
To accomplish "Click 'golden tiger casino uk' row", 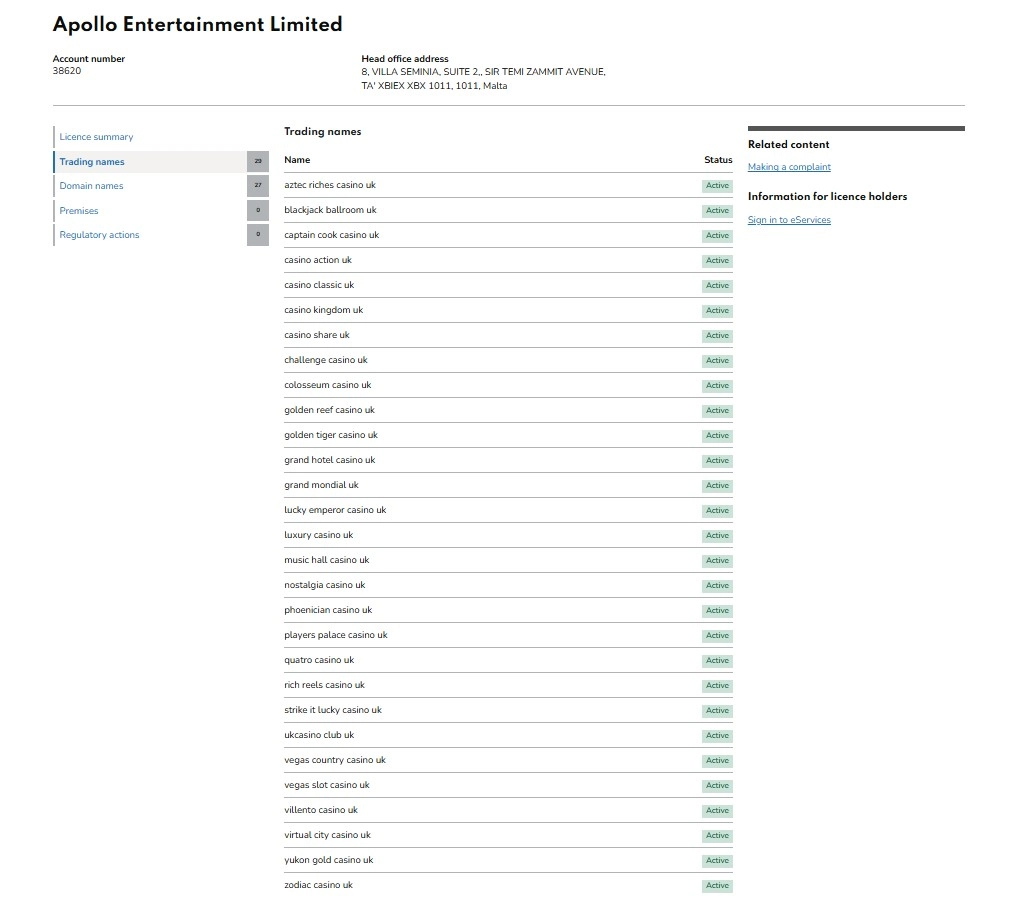I will [508, 435].
